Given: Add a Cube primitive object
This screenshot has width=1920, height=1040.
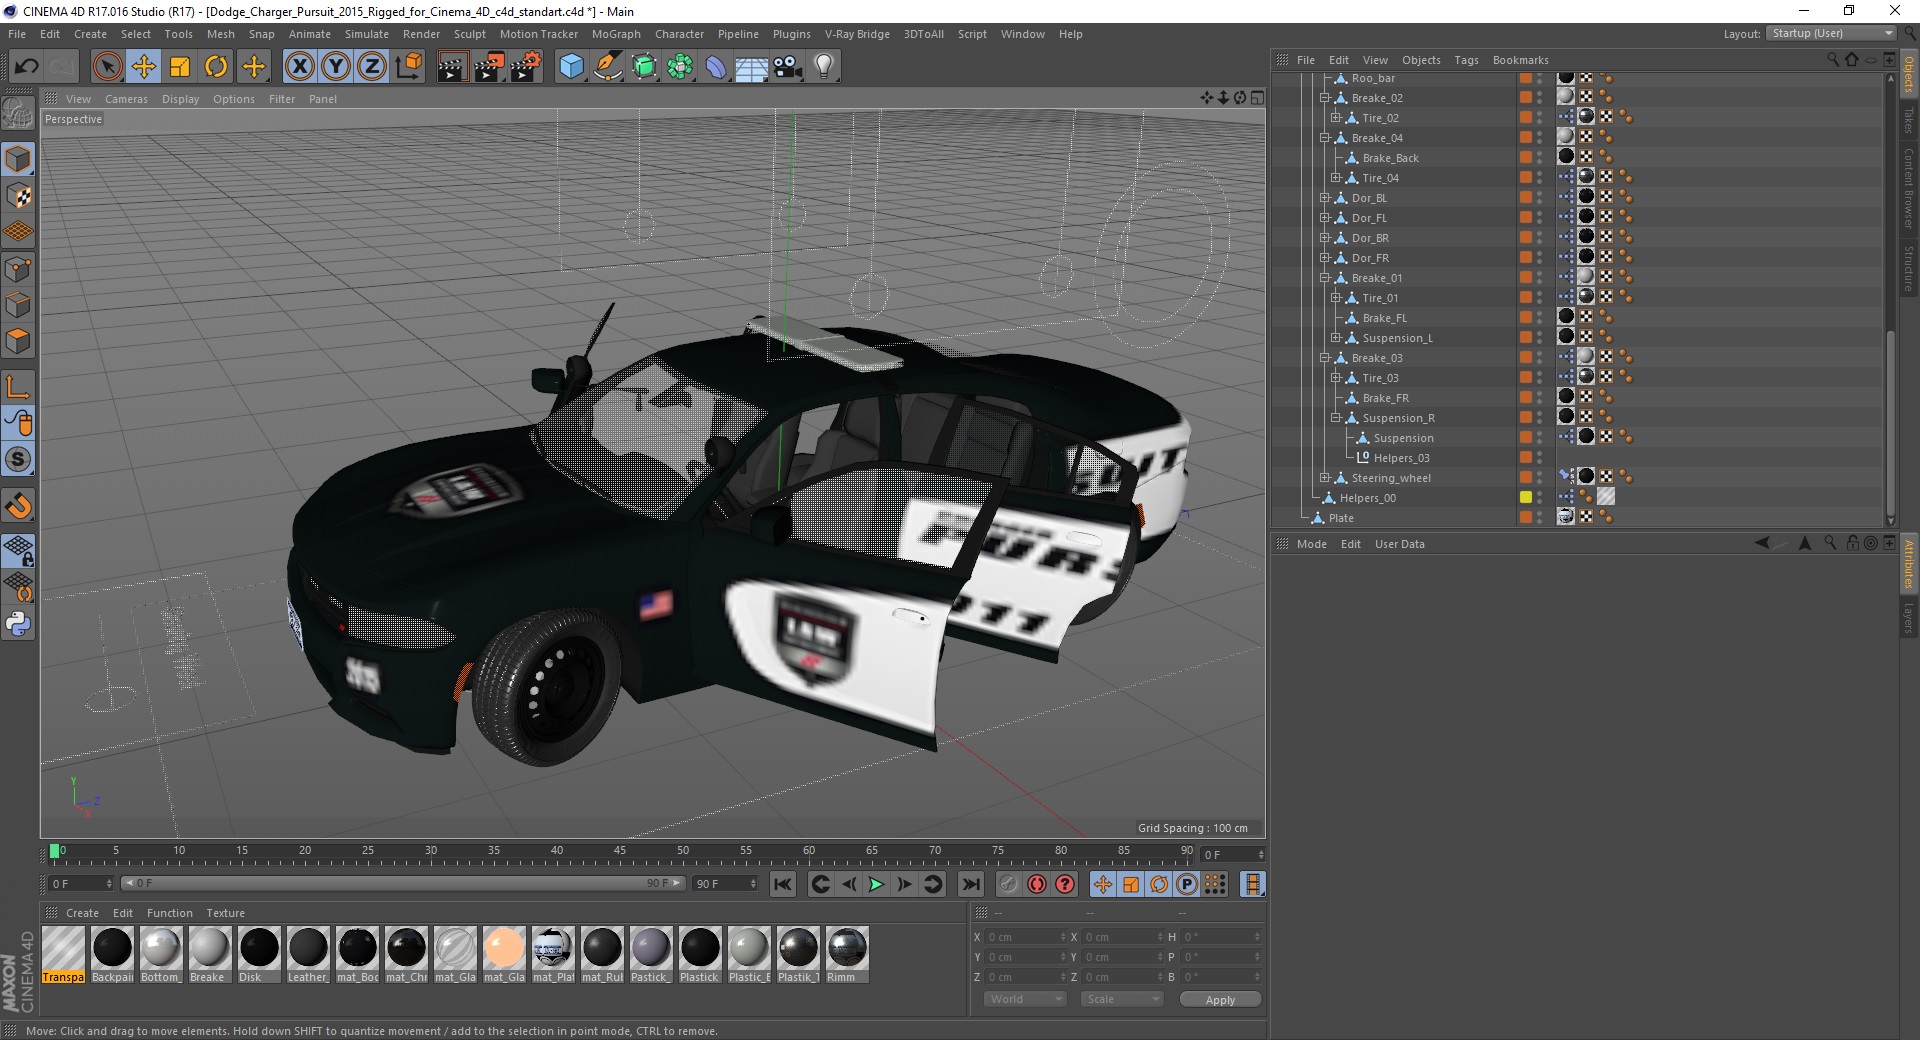Looking at the screenshot, I should (571, 67).
